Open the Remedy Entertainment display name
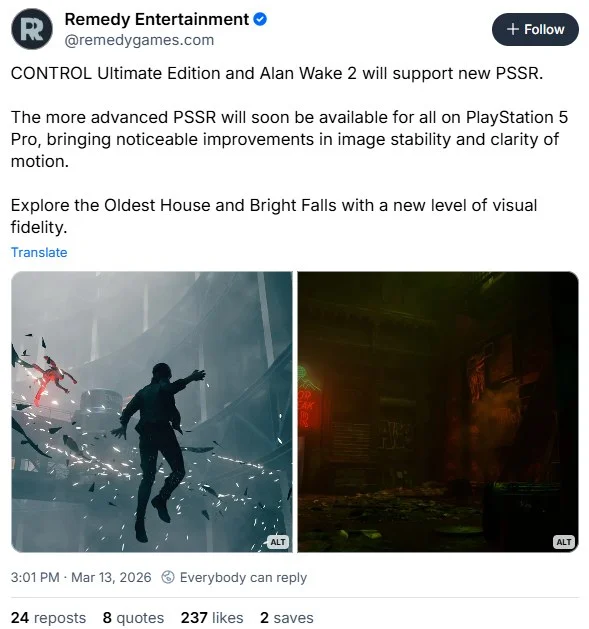589x629 pixels. (156, 19)
